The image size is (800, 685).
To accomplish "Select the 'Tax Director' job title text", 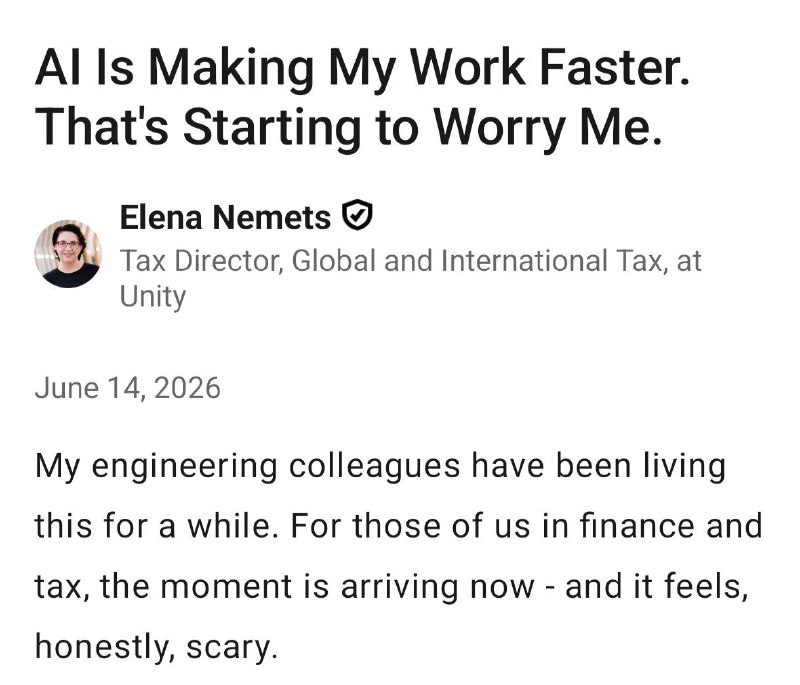I will click(x=200, y=261).
